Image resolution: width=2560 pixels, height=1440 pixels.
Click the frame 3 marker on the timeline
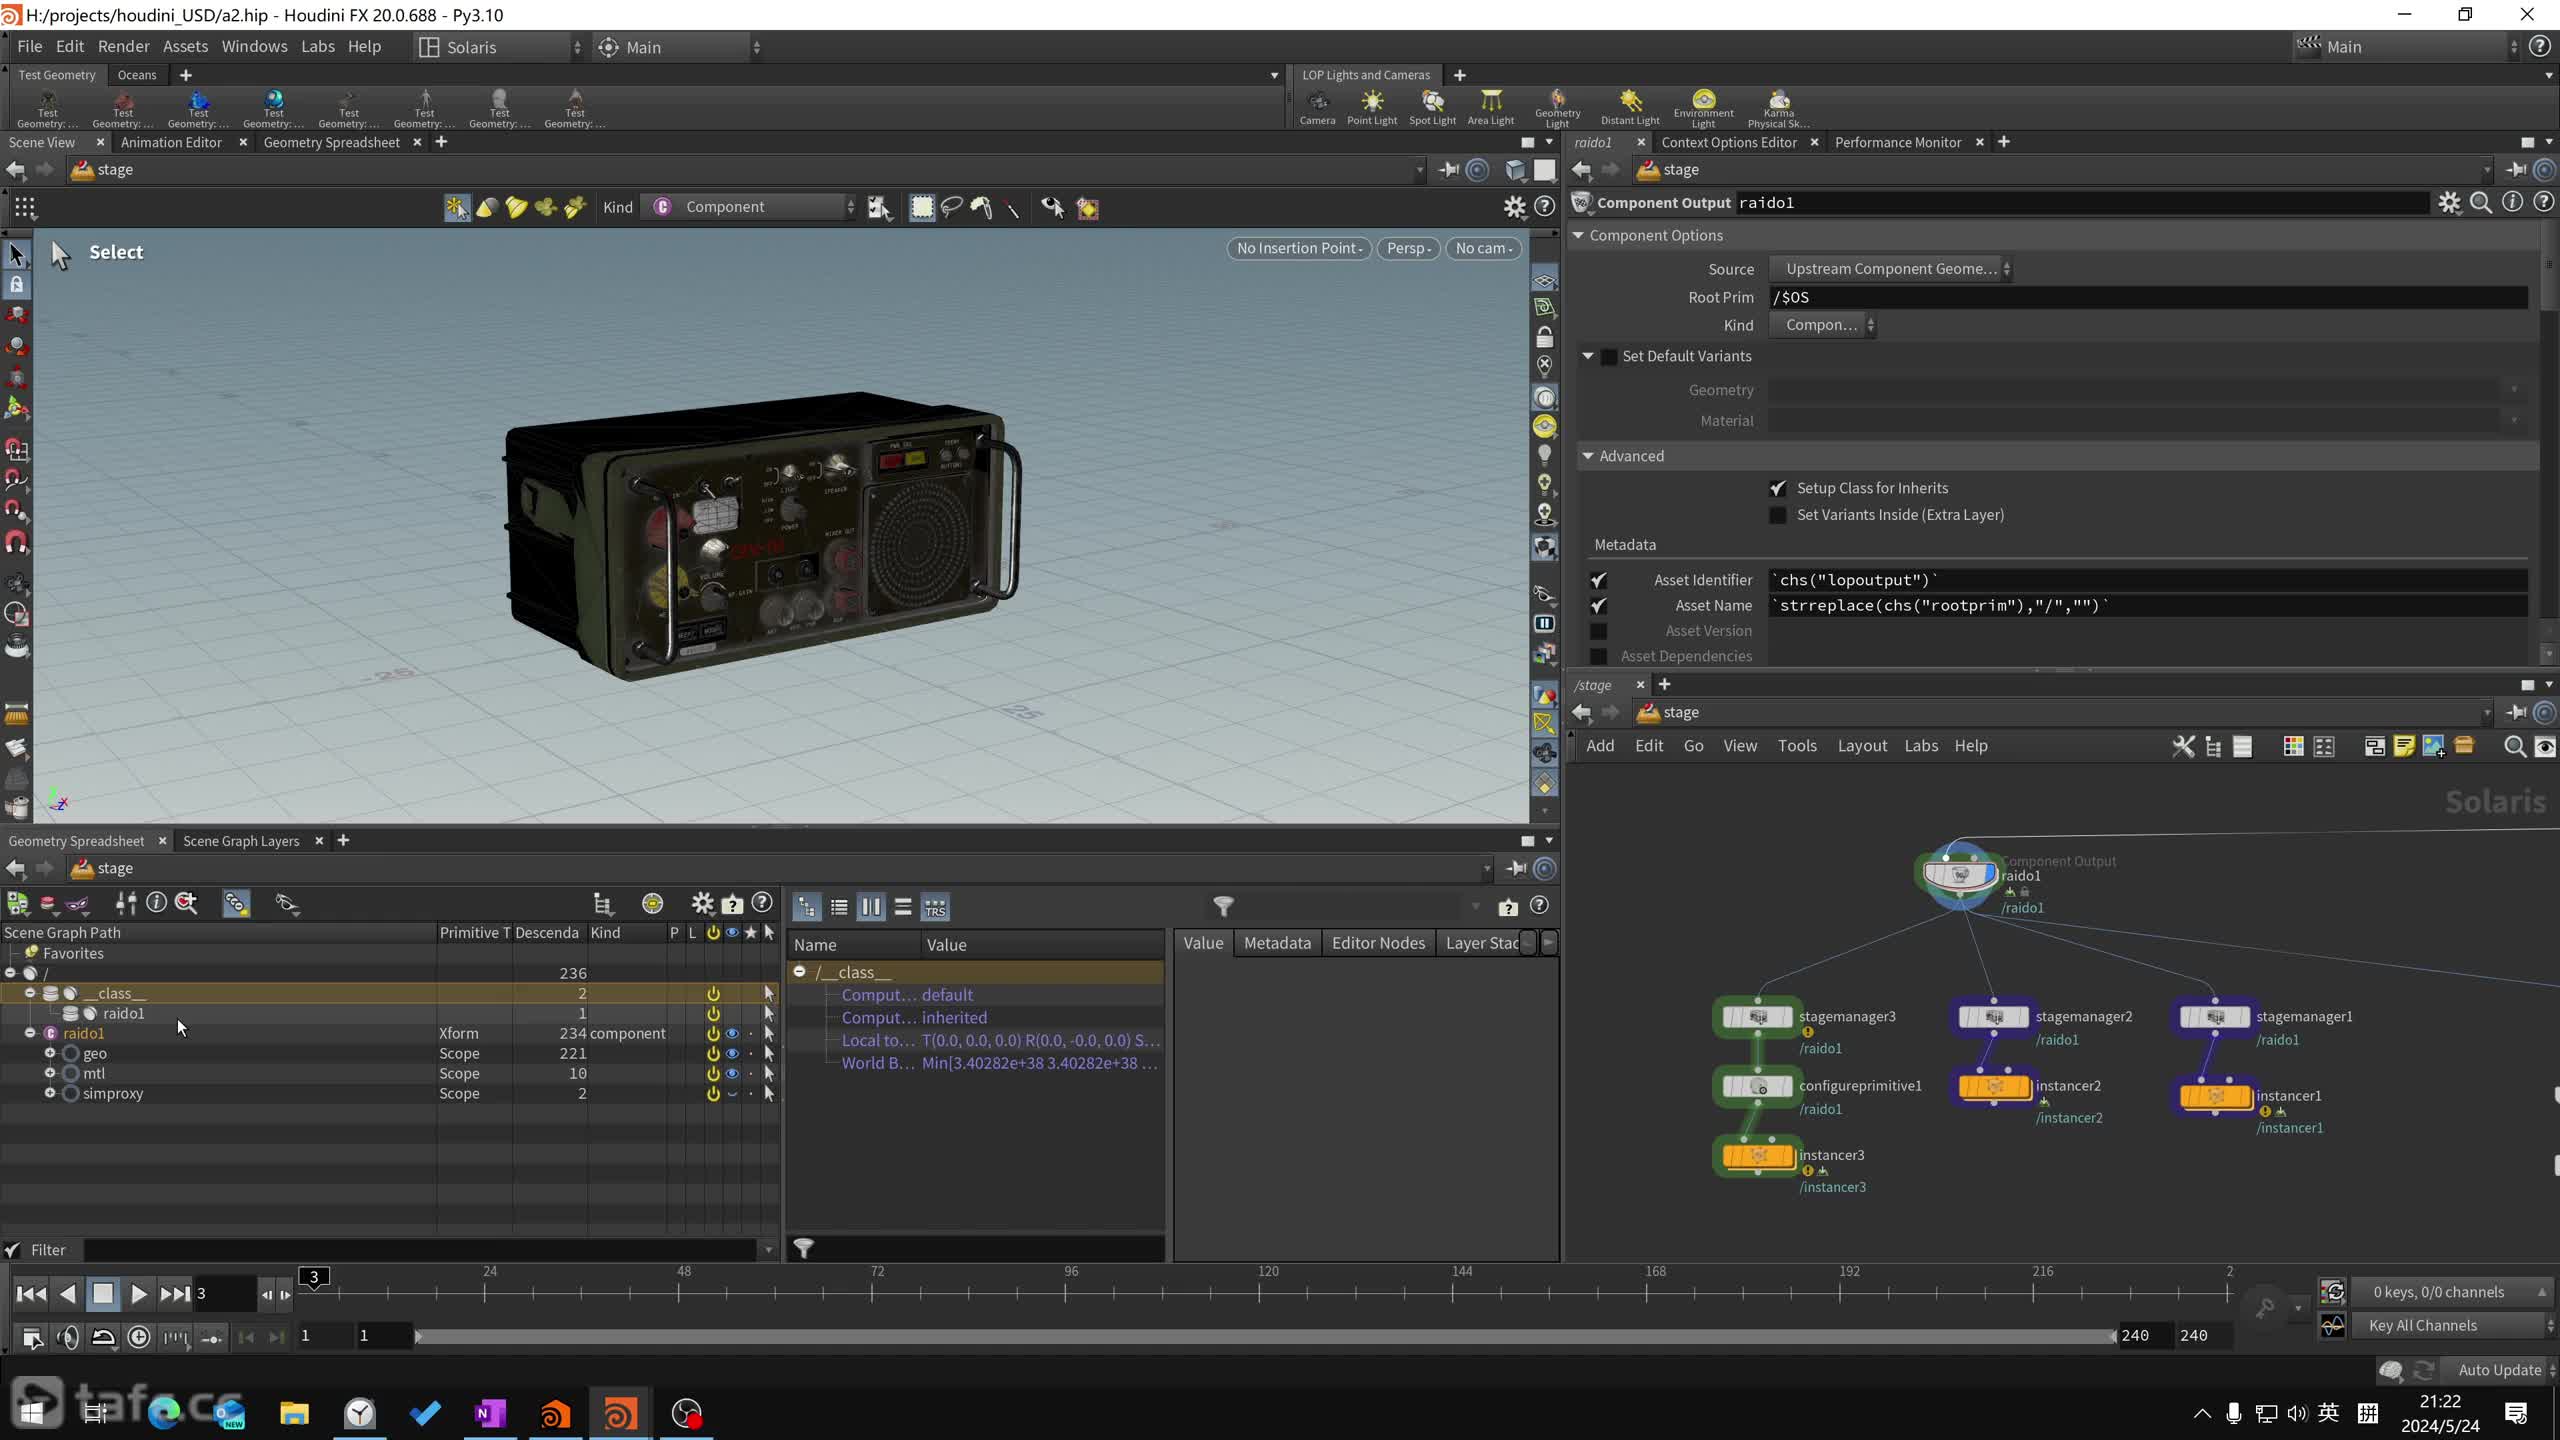[x=314, y=1277]
